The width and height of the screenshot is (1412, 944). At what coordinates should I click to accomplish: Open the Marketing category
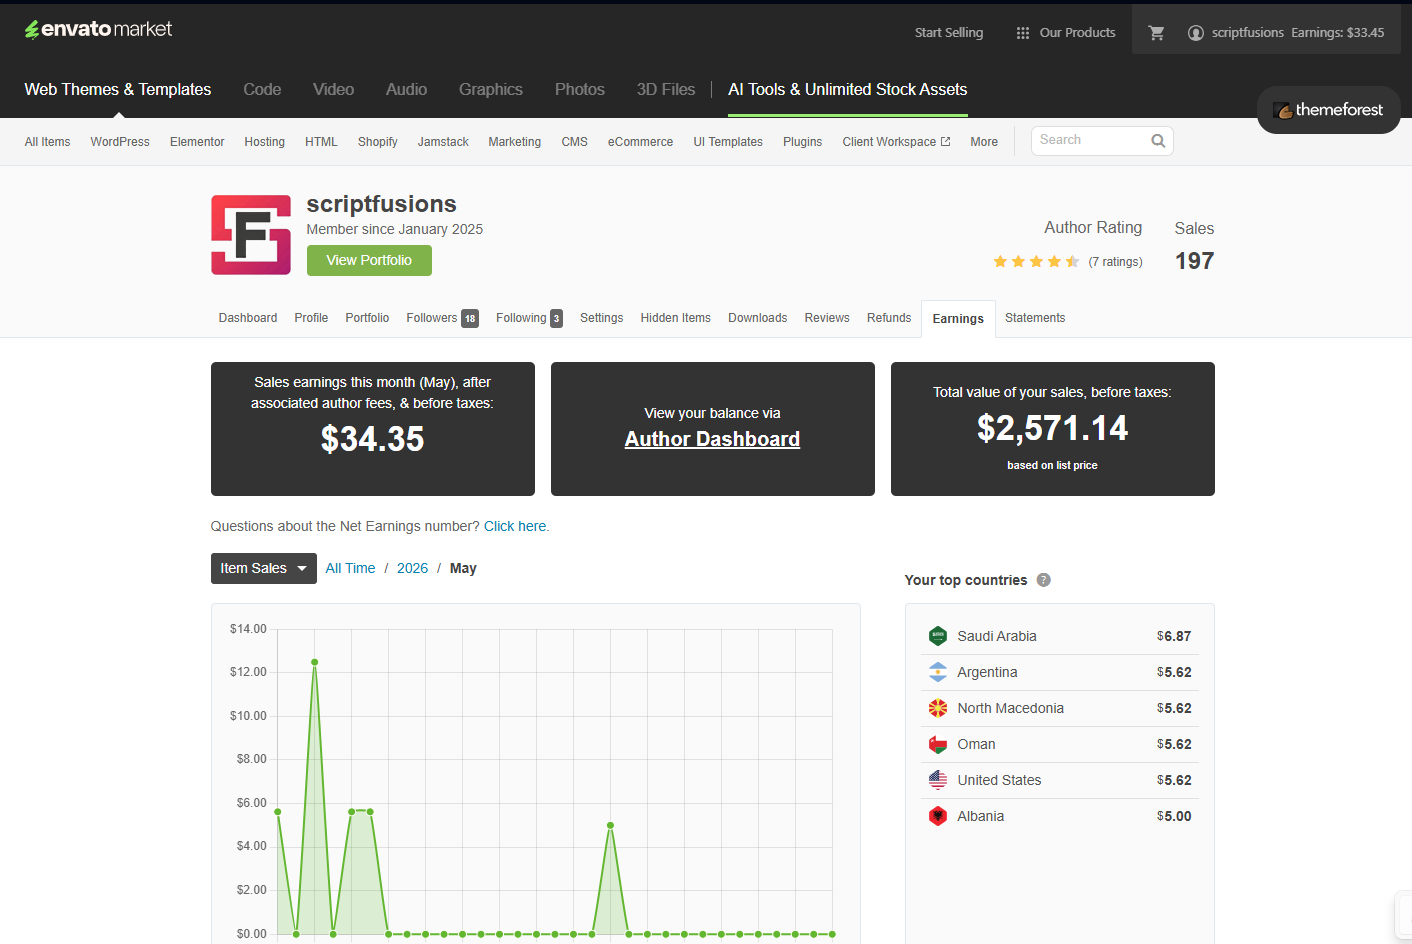click(x=515, y=142)
